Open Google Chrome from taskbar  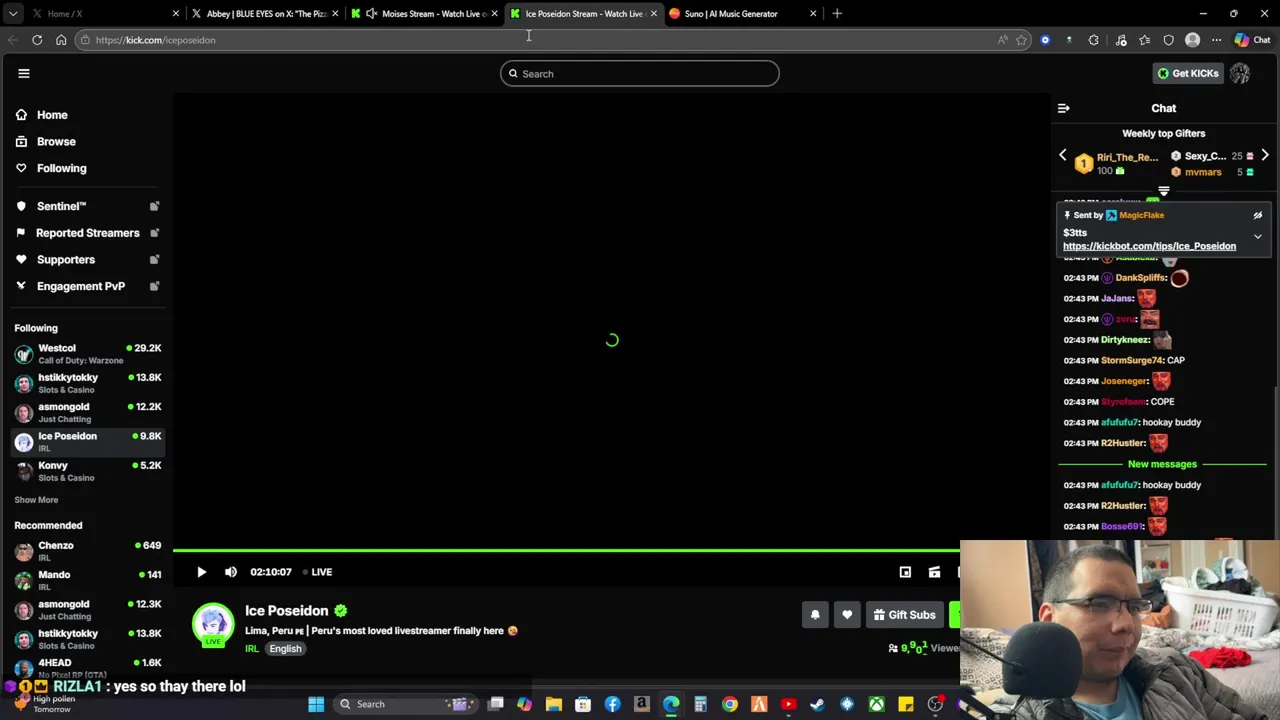pos(730,704)
